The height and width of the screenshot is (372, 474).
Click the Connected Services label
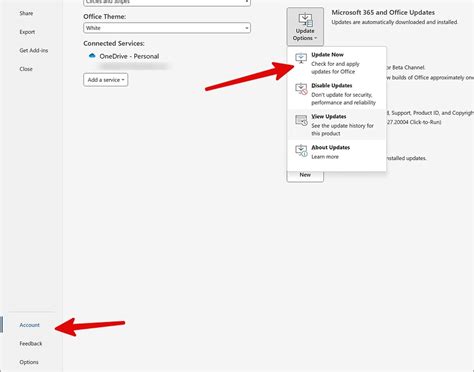pyautogui.click(x=114, y=43)
